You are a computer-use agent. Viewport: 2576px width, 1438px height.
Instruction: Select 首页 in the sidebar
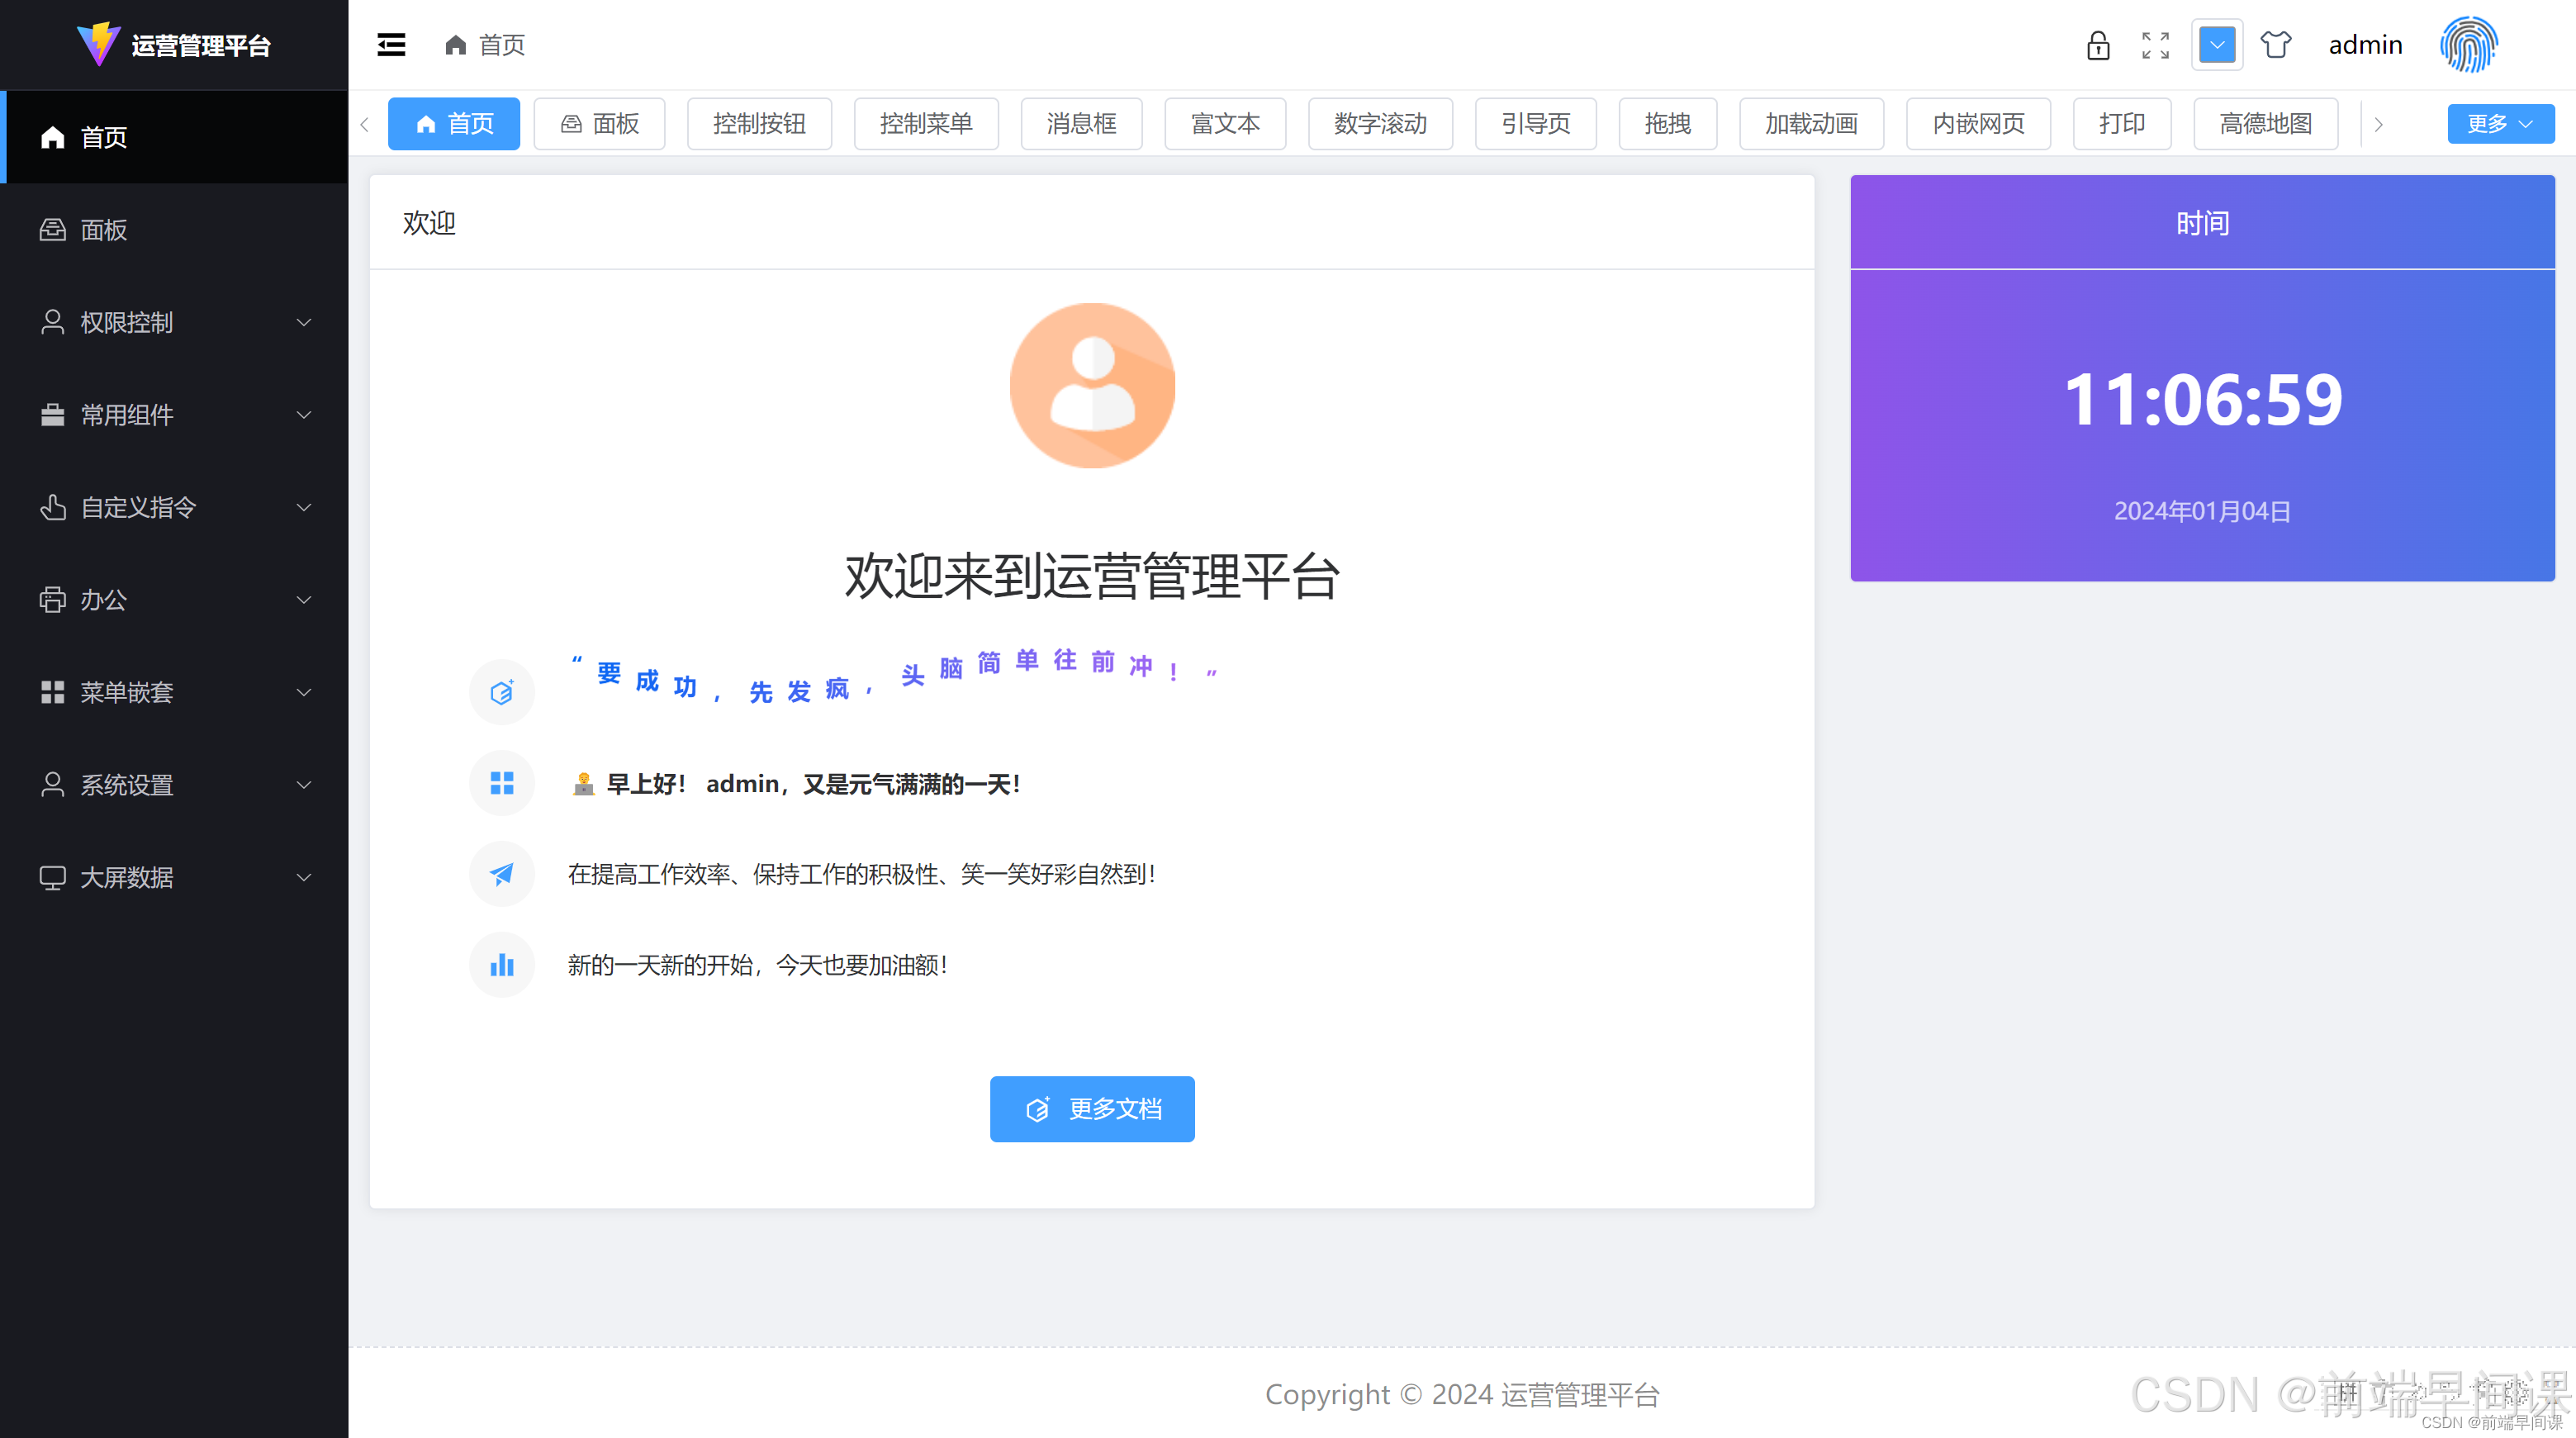[174, 137]
